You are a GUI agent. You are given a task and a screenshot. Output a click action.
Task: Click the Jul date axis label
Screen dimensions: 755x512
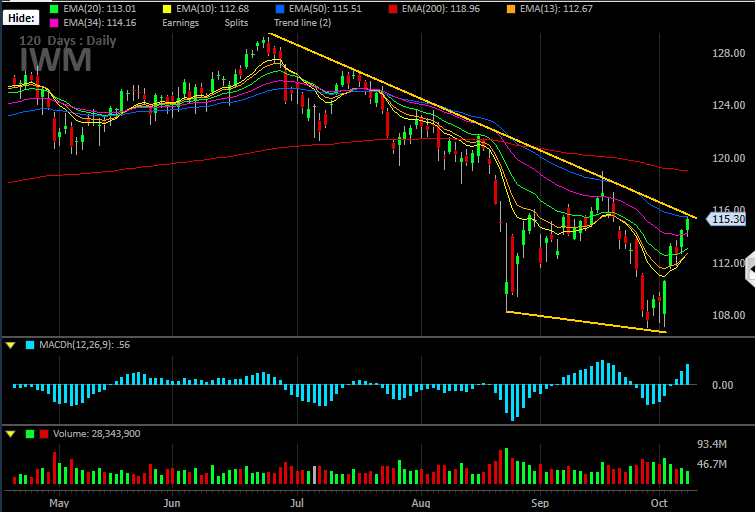[x=297, y=503]
